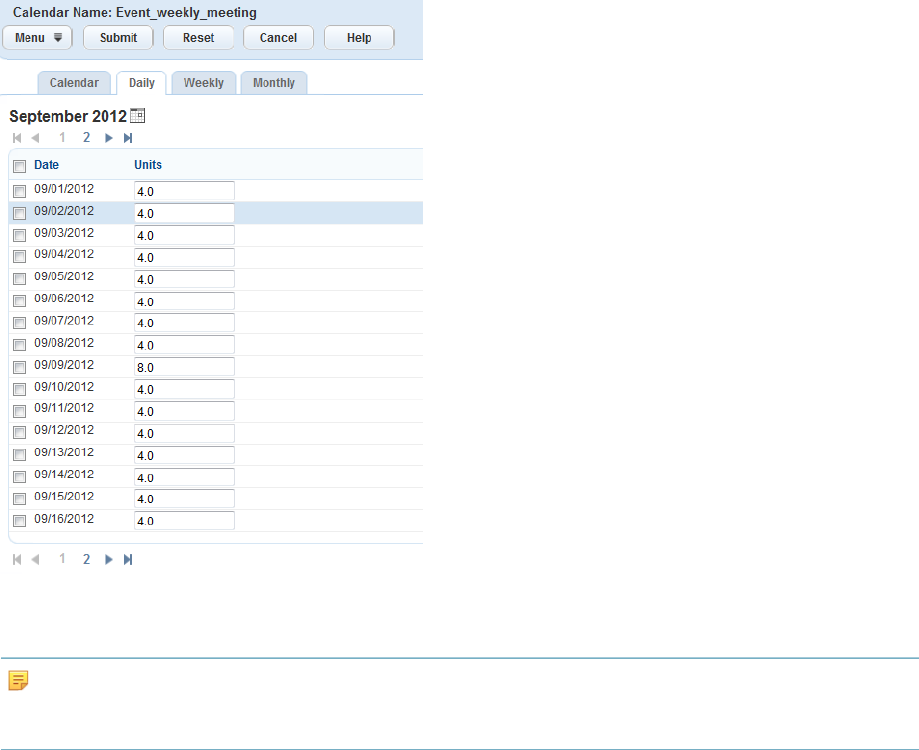Go to previous page in bottom pager
Image resolution: width=919 pixels, height=750 pixels.
[35, 560]
